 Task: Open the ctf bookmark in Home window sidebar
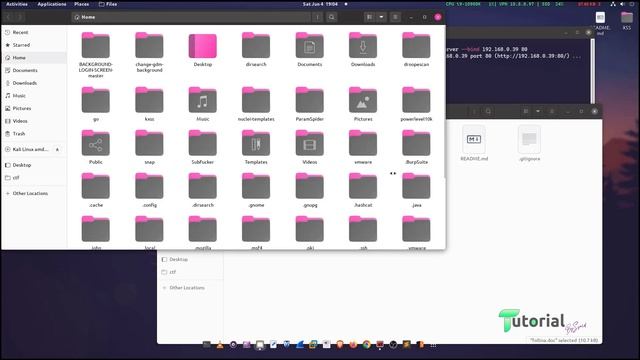[x=33, y=178]
